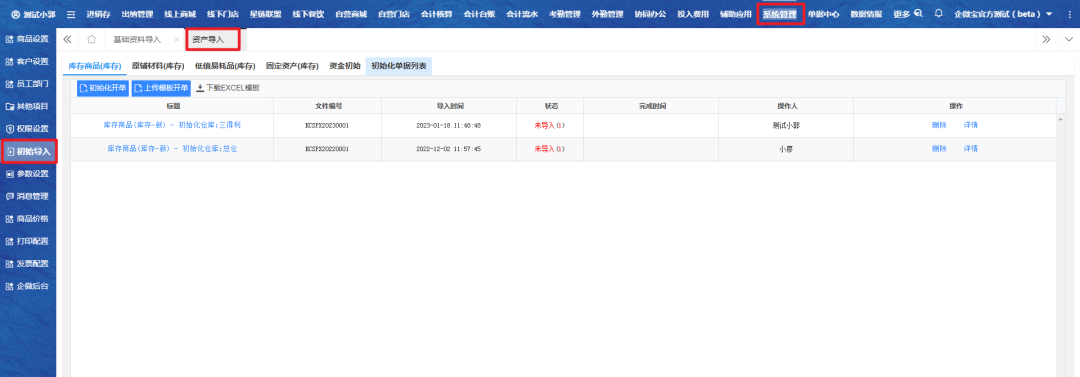1080x377 pixels.
Task: Open the 线下门店 top menu
Action: [222, 14]
